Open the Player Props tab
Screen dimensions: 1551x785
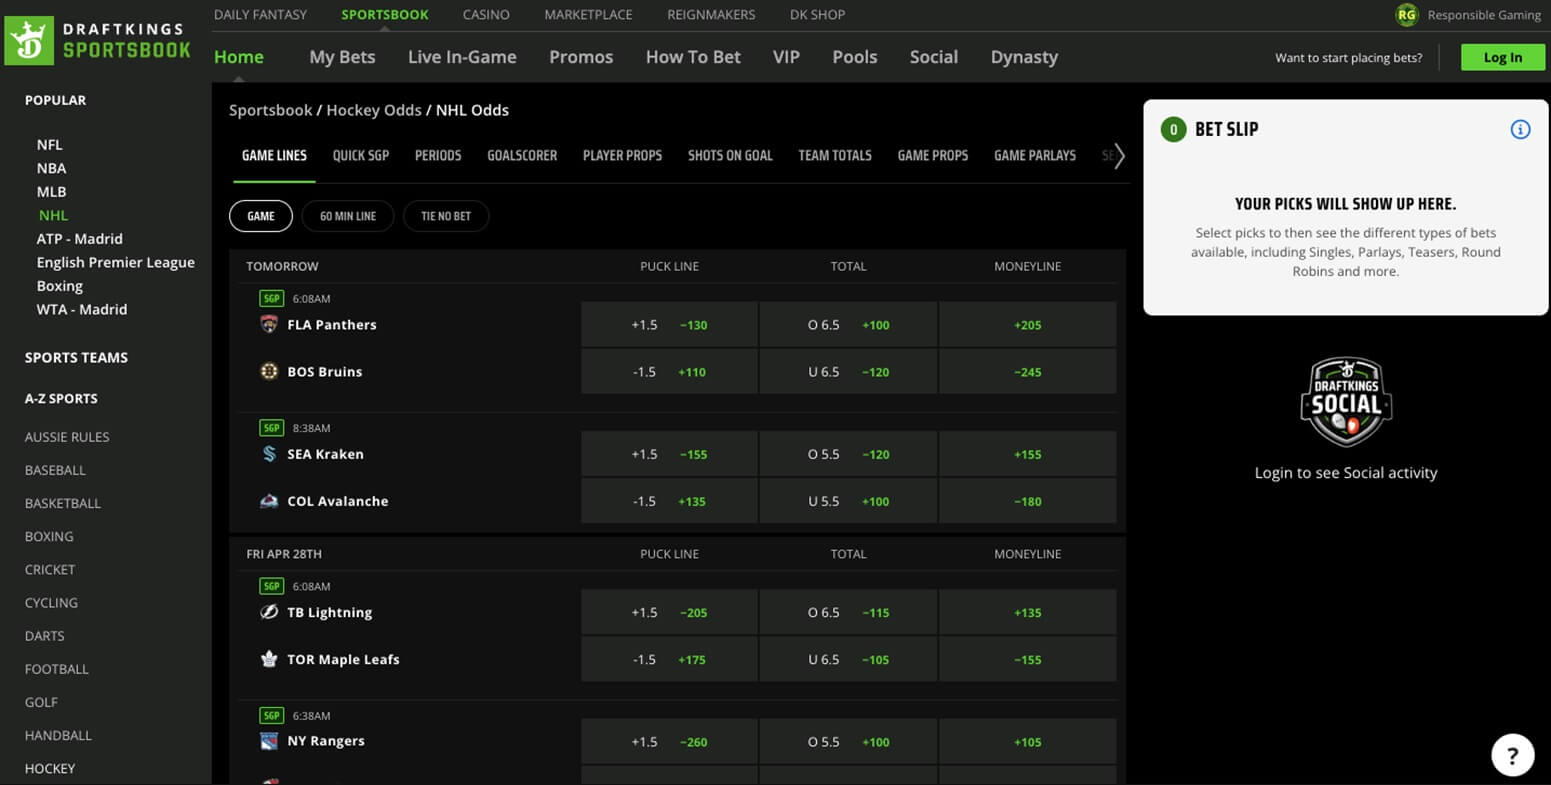pos(622,155)
